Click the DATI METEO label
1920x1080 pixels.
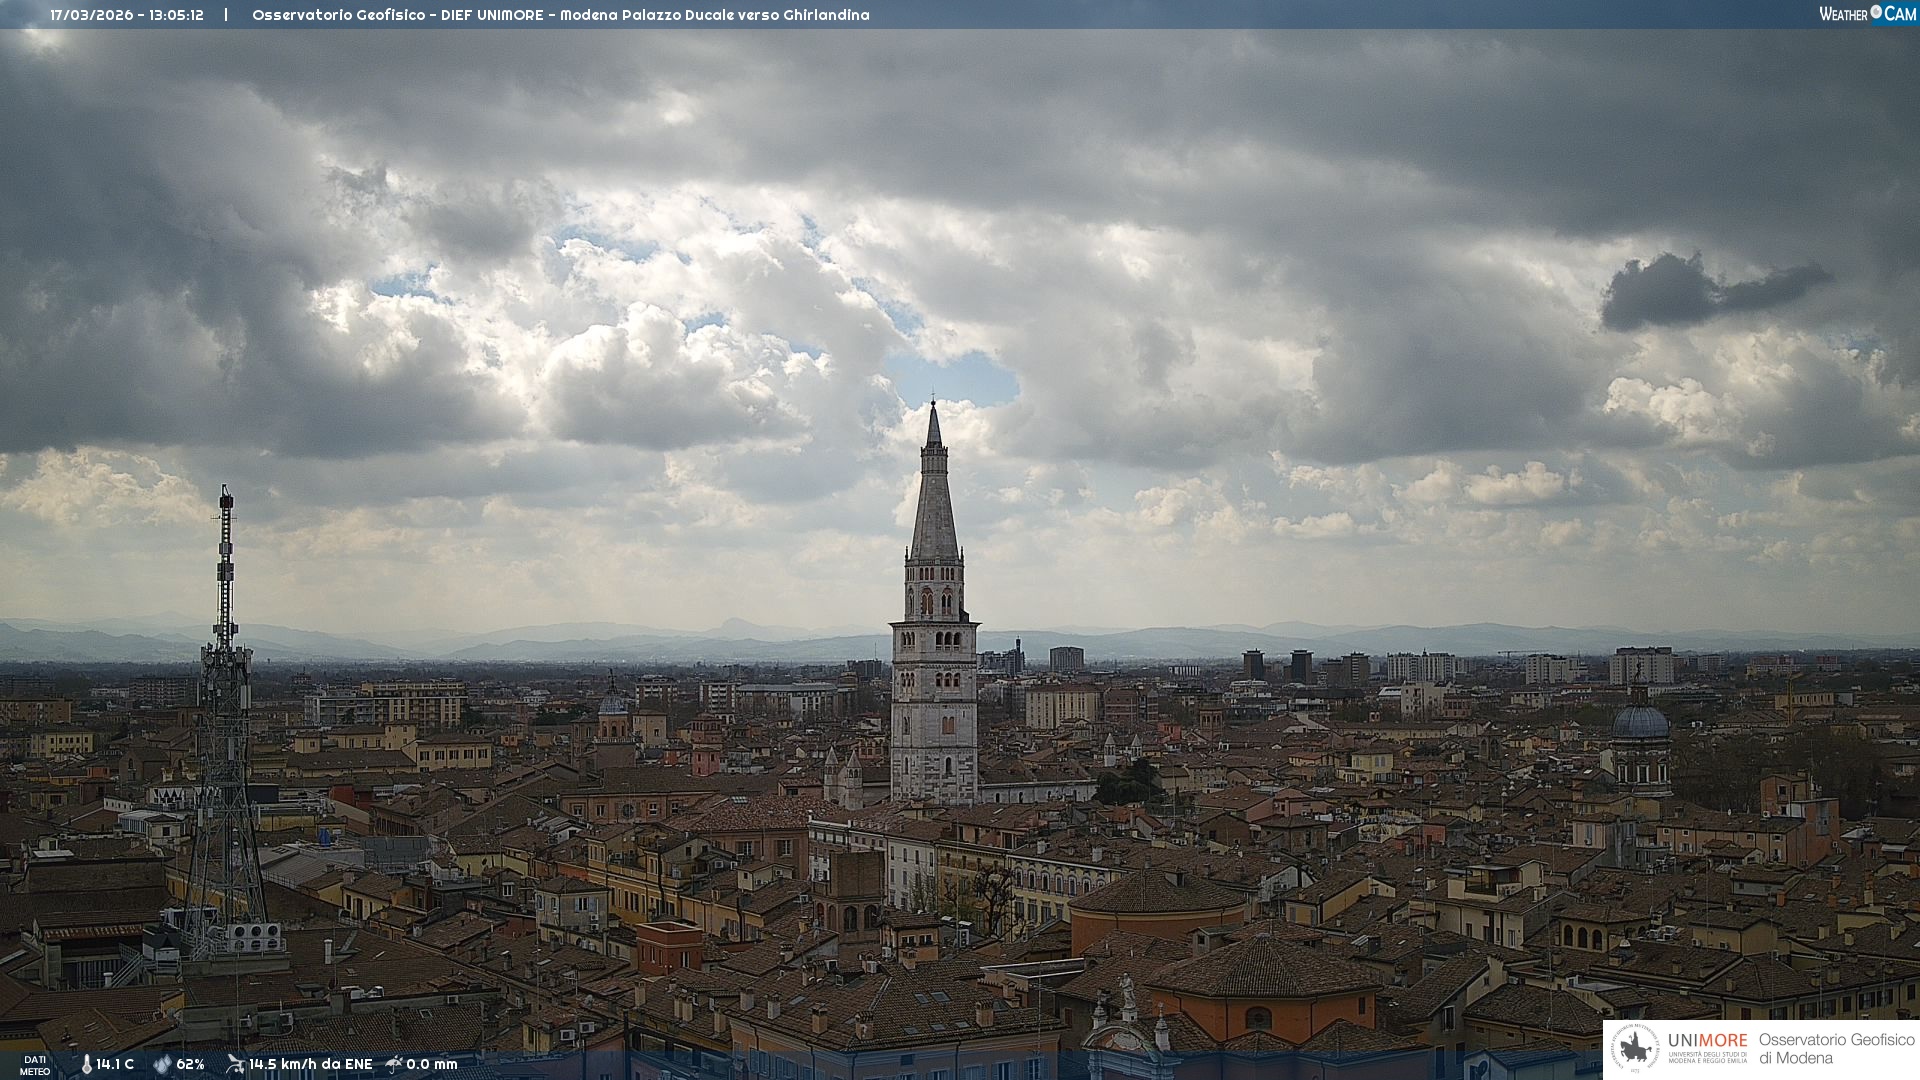click(35, 1065)
